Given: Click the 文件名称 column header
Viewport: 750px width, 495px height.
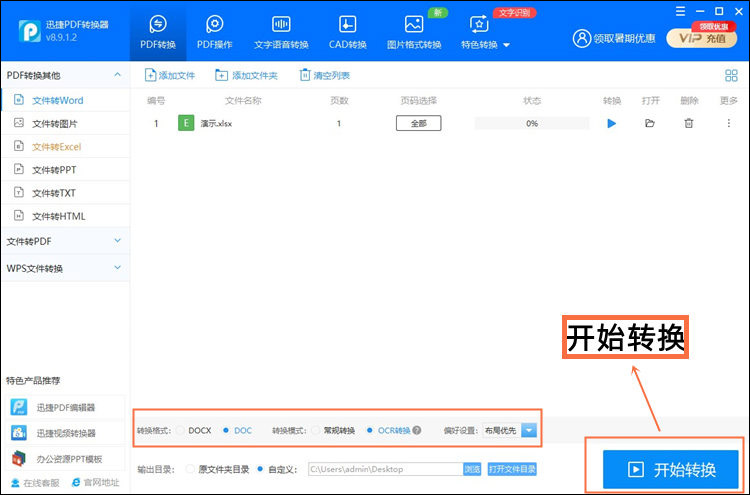Looking at the screenshot, I should (243, 100).
